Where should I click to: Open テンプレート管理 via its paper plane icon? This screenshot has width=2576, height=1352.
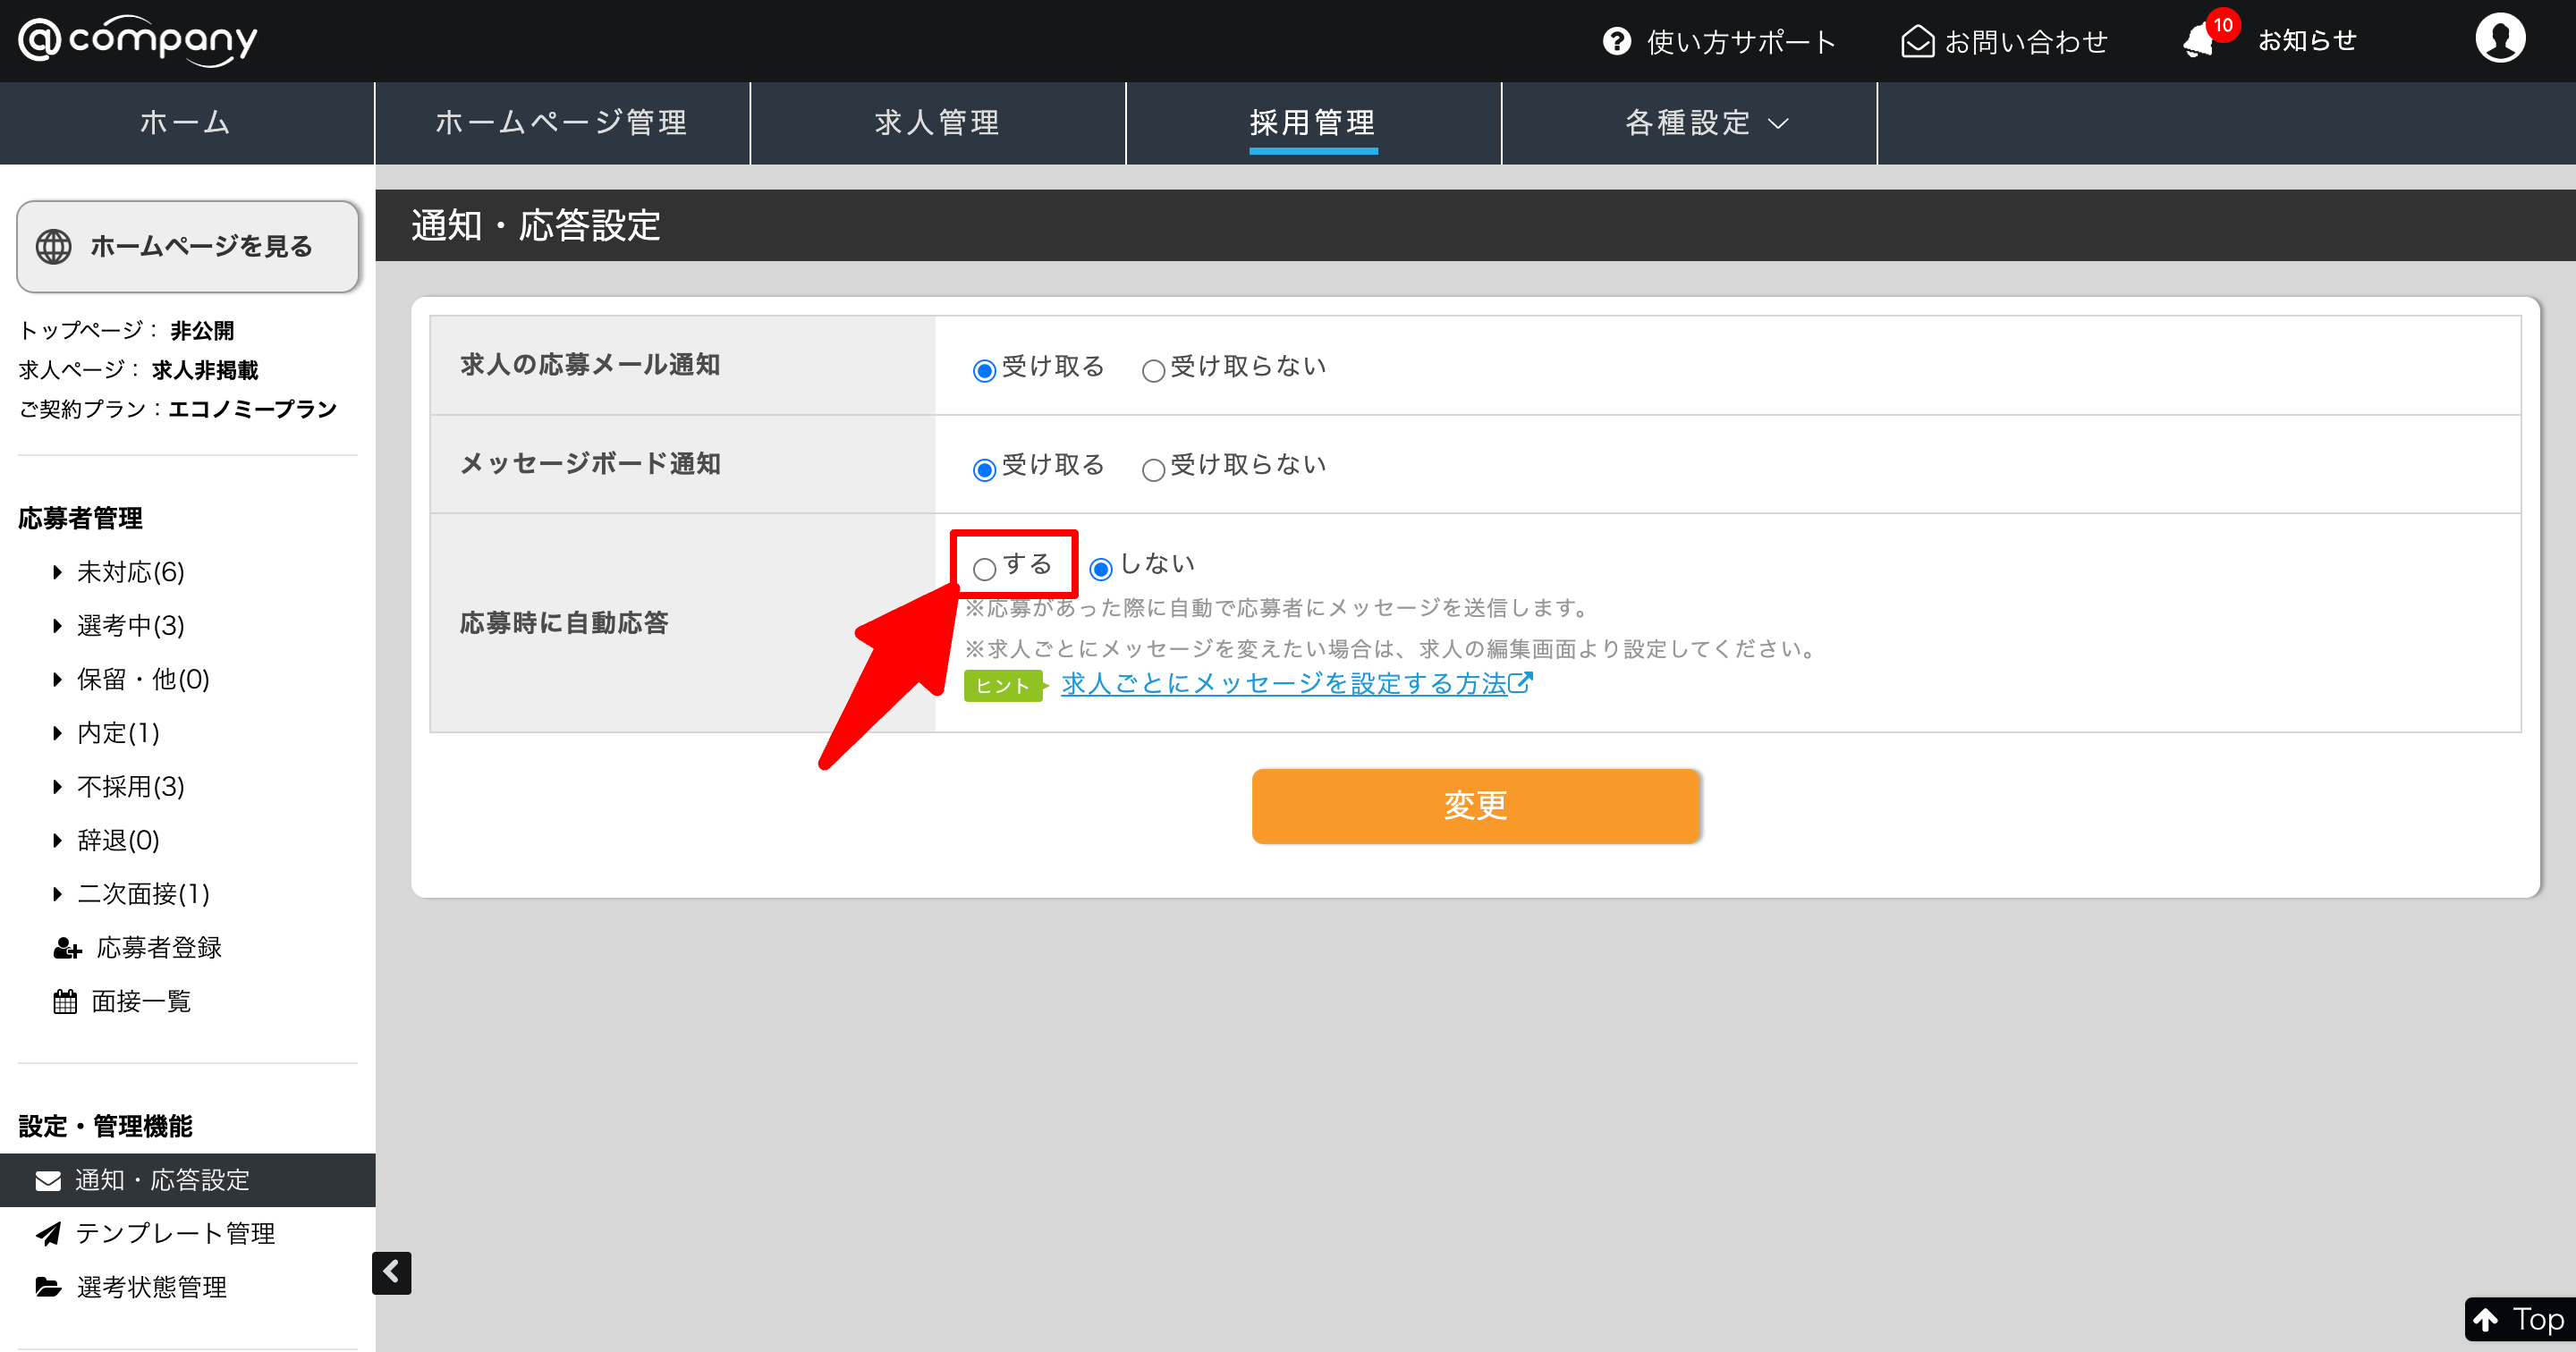coord(48,1233)
